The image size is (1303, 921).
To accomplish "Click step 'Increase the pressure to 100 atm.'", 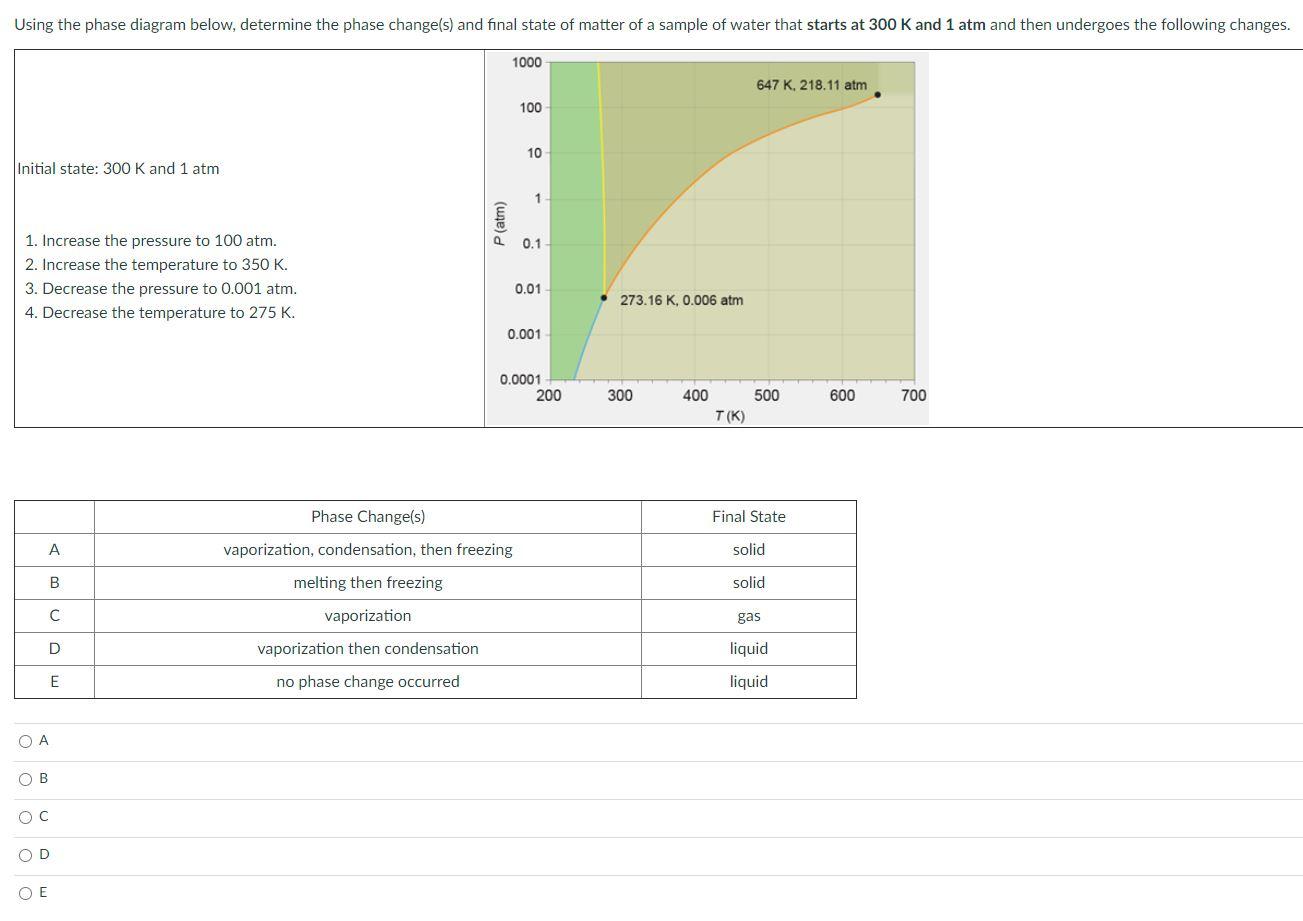I will tap(159, 241).
